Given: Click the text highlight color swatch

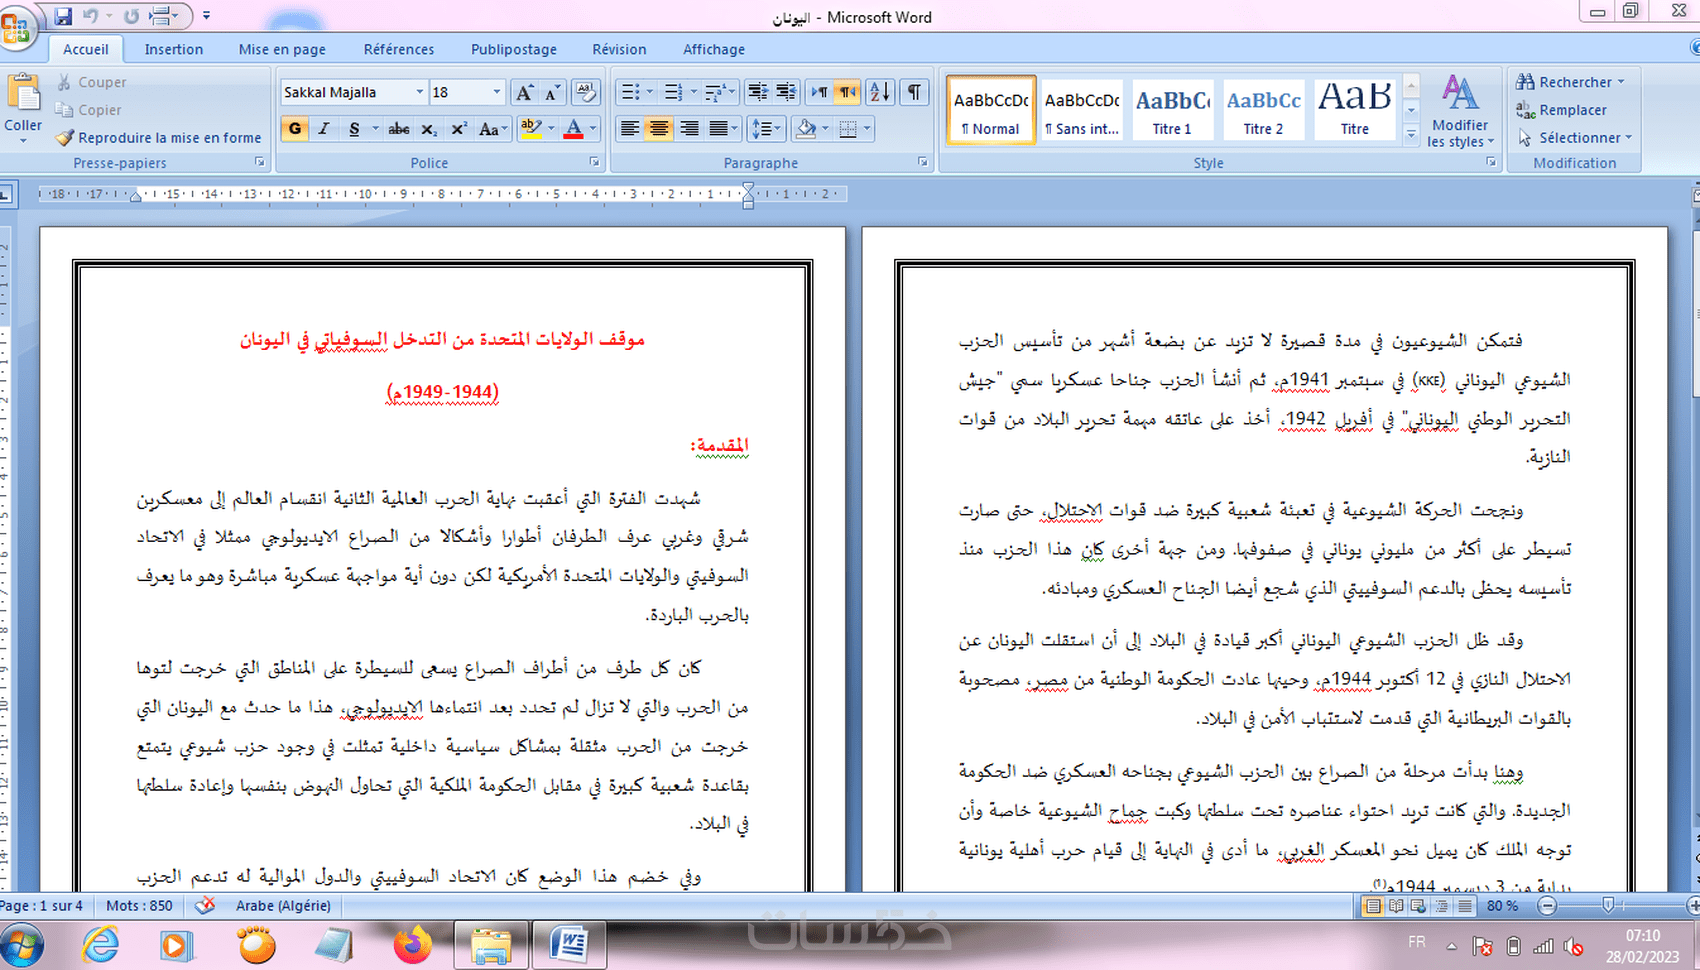Looking at the screenshot, I should [531, 129].
